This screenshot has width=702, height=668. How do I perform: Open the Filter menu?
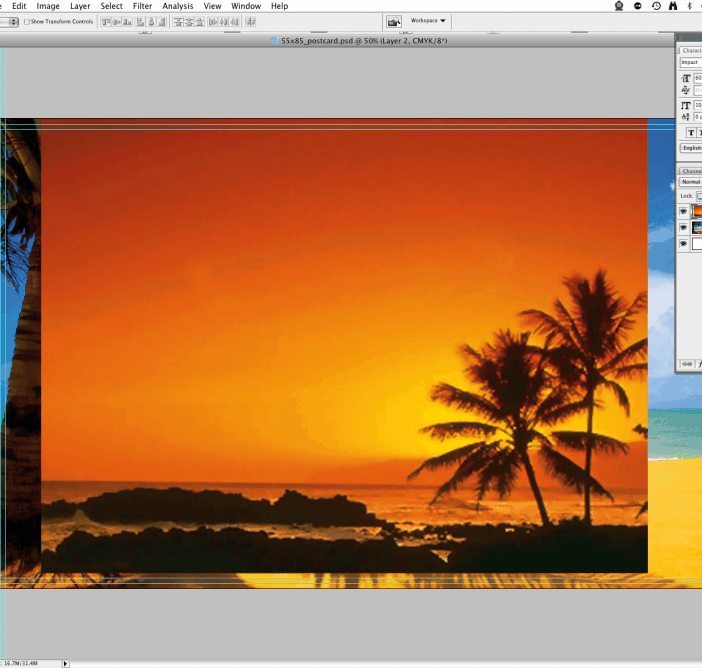tap(142, 6)
